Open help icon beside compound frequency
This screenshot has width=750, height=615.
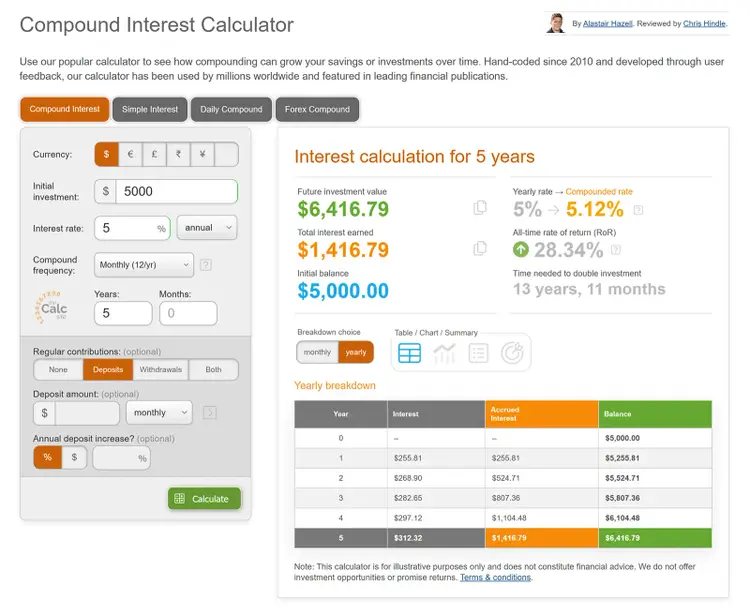(x=206, y=265)
